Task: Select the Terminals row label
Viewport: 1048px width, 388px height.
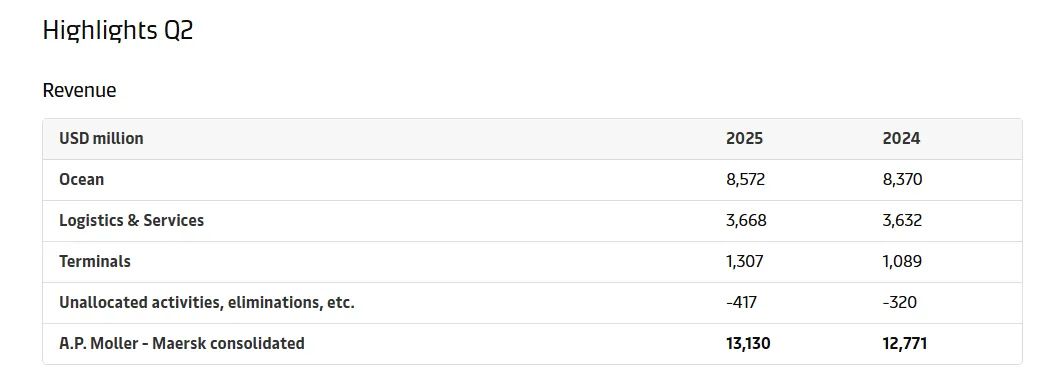Action: 95,261
